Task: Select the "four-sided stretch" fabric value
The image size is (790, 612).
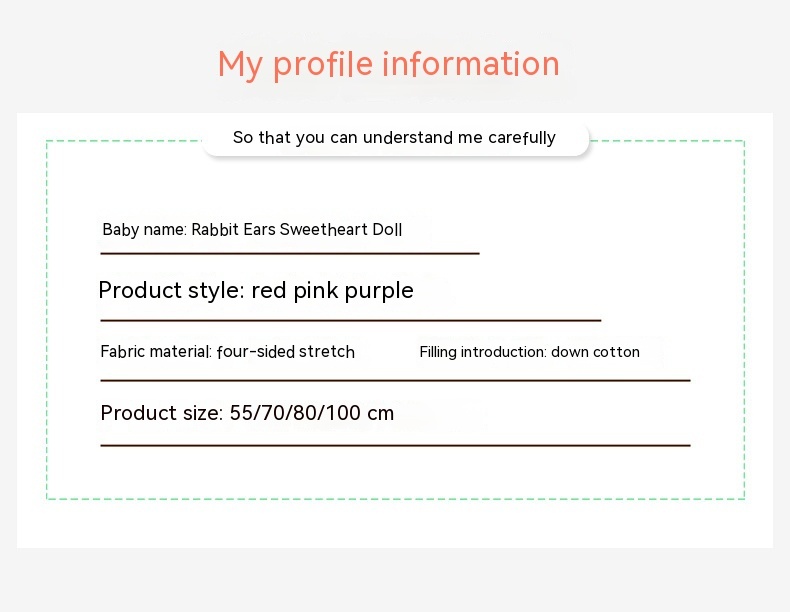Action: pos(286,352)
